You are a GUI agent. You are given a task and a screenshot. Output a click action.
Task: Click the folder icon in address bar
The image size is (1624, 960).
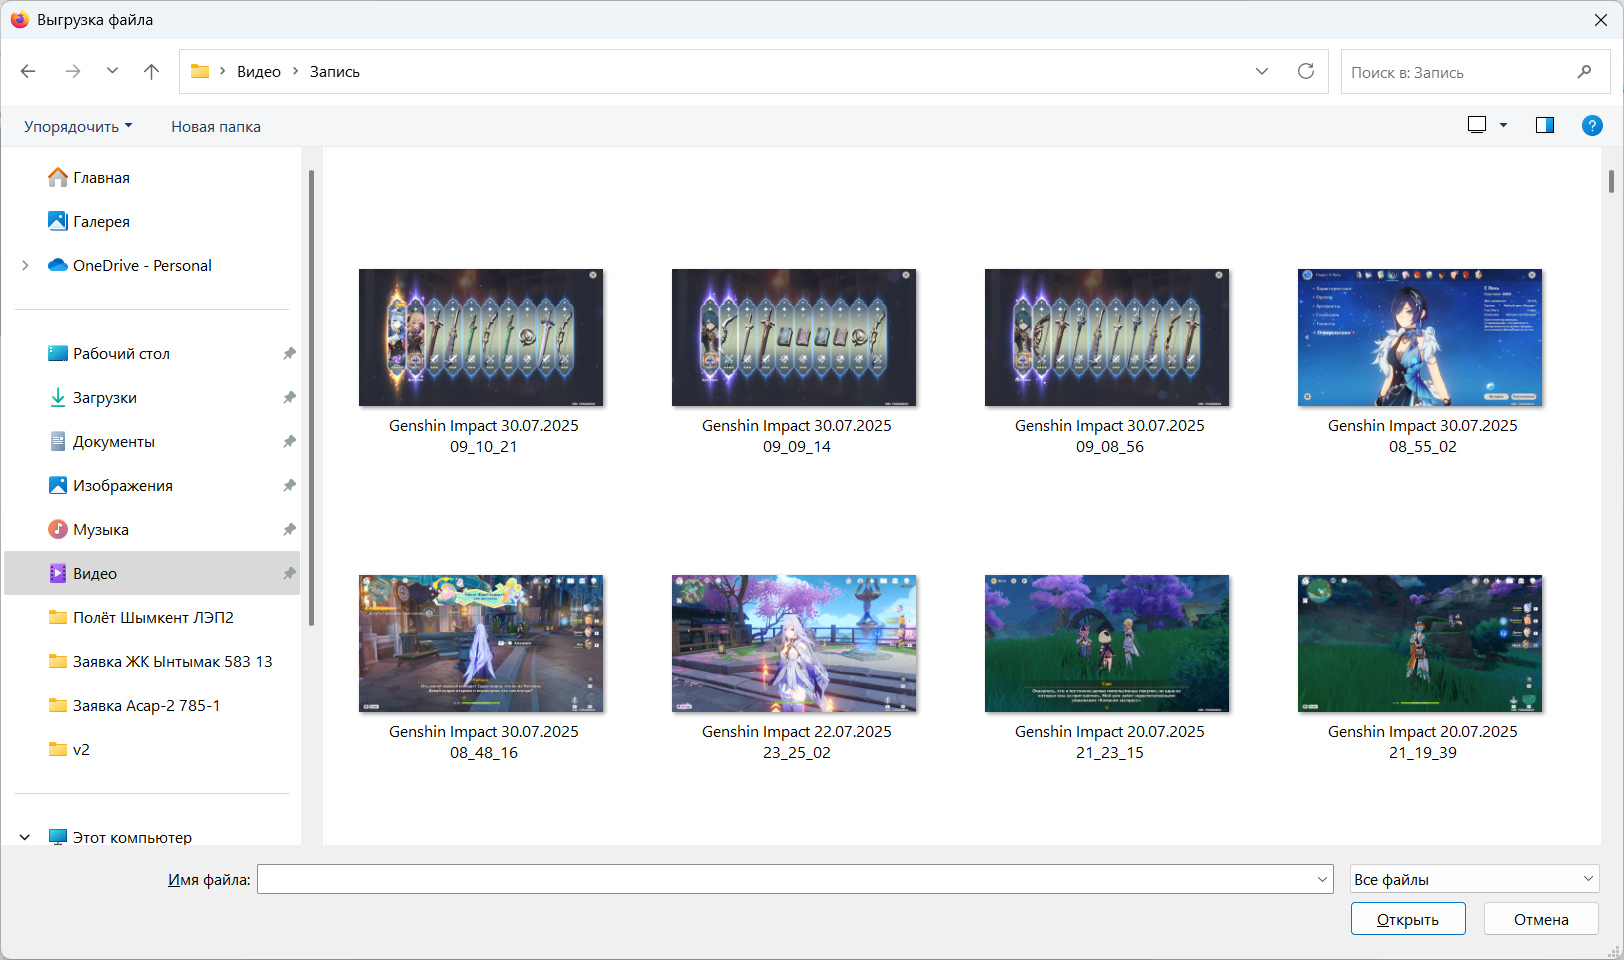[200, 71]
